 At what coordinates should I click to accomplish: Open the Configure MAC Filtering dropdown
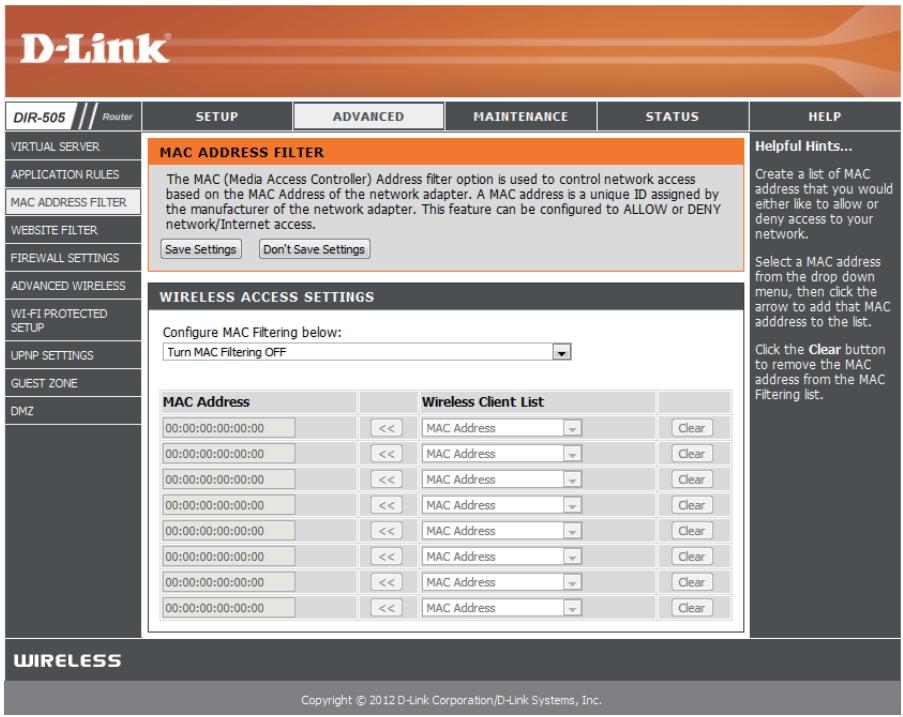pyautogui.click(x=367, y=352)
